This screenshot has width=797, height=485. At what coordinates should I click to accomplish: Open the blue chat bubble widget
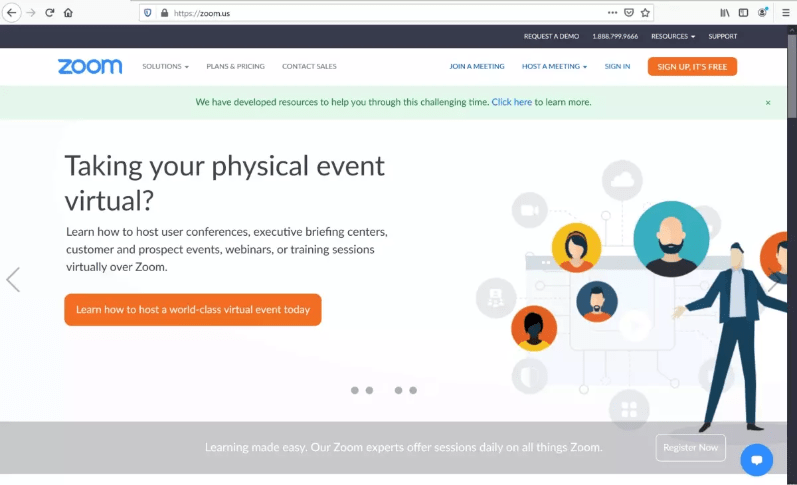(757, 460)
